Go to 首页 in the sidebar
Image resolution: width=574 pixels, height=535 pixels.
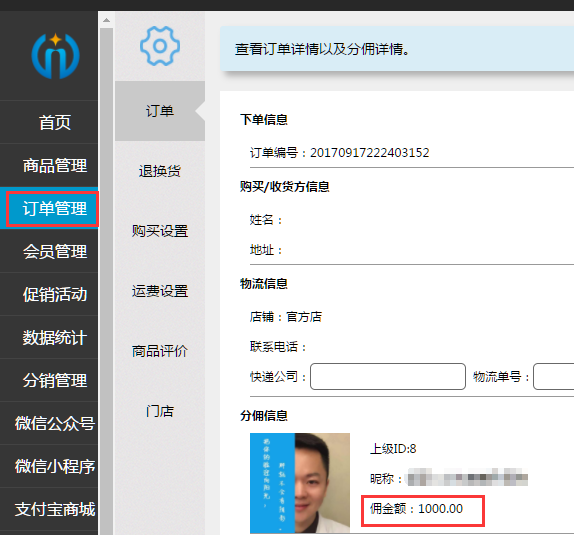click(x=55, y=122)
